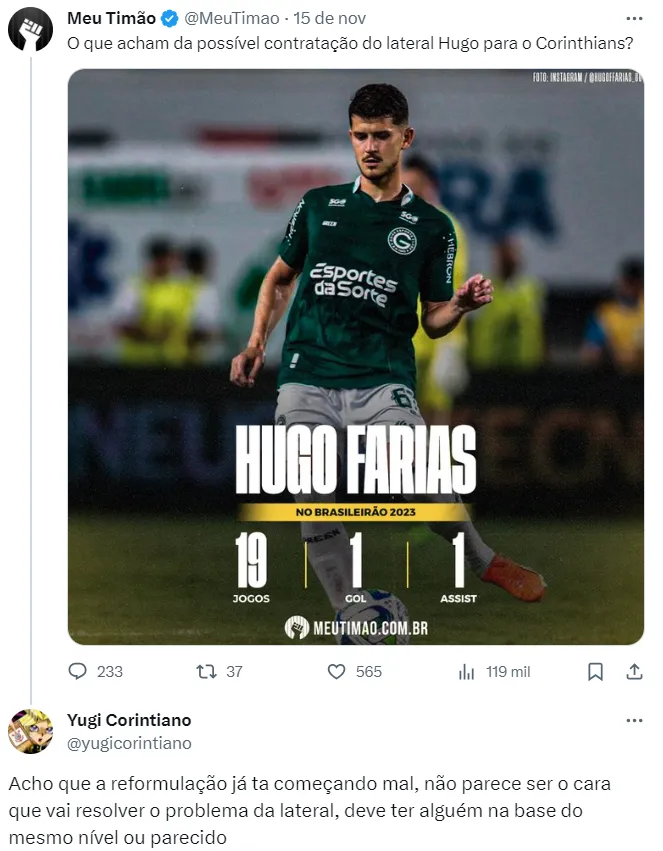Click Yugi Corintiano display name
This screenshot has width=663, height=851.
click(129, 720)
